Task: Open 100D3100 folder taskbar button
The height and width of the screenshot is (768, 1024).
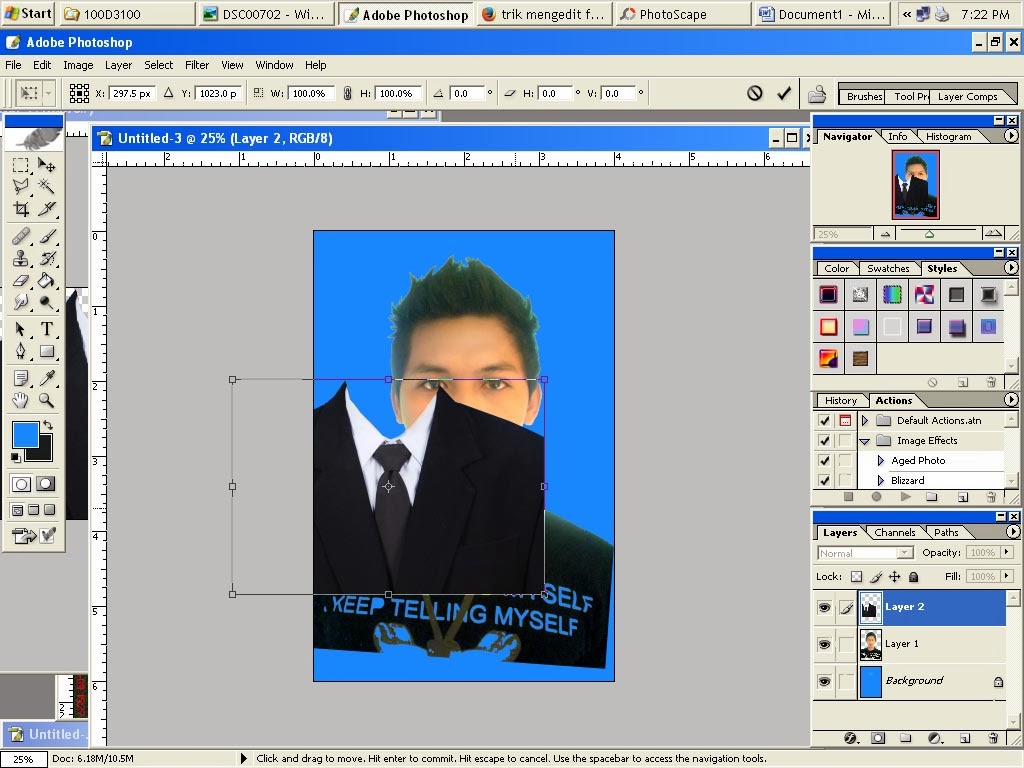Action: pyautogui.click(x=128, y=14)
